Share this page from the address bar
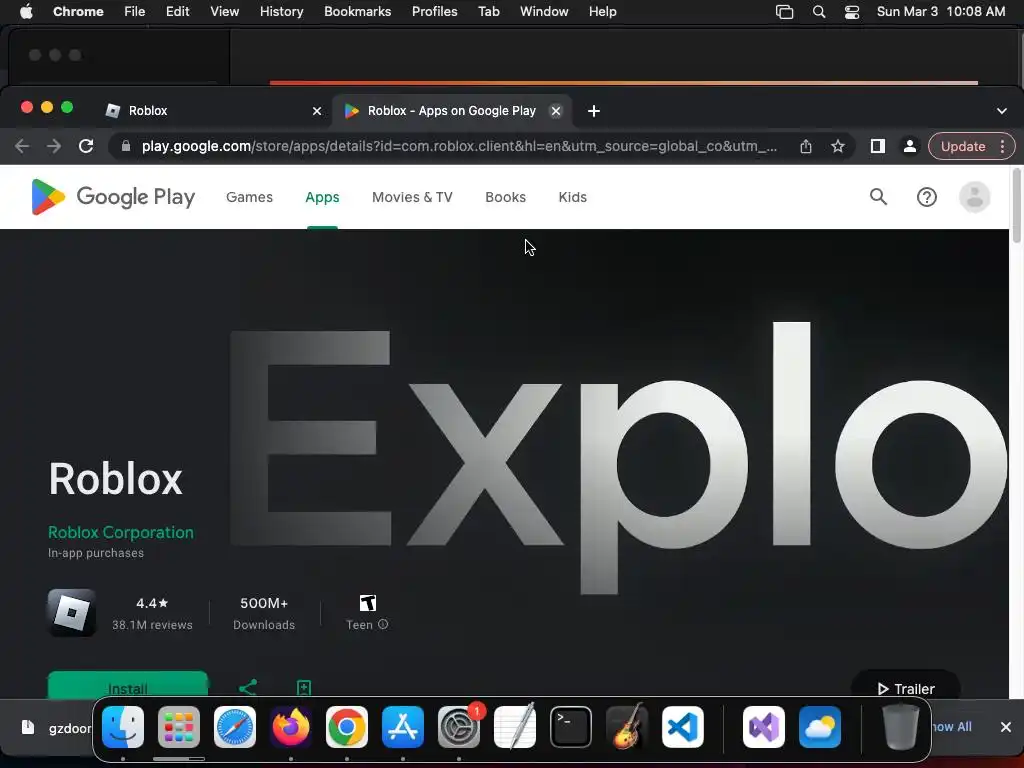 coord(806,146)
